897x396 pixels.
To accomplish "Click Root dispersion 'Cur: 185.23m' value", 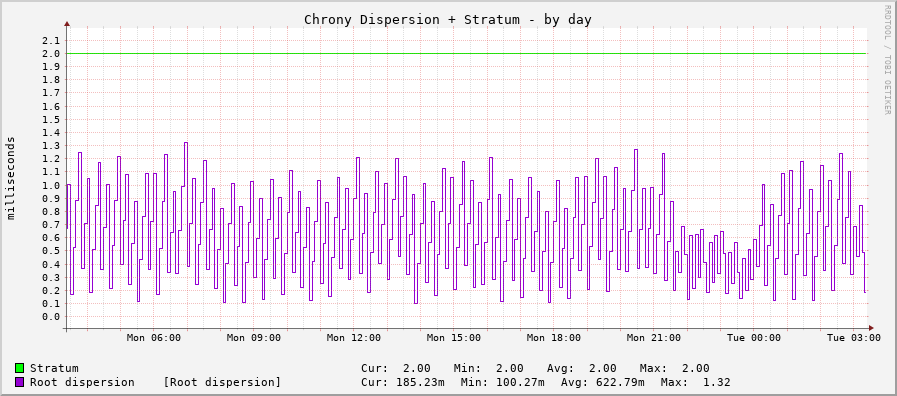I will (403, 382).
